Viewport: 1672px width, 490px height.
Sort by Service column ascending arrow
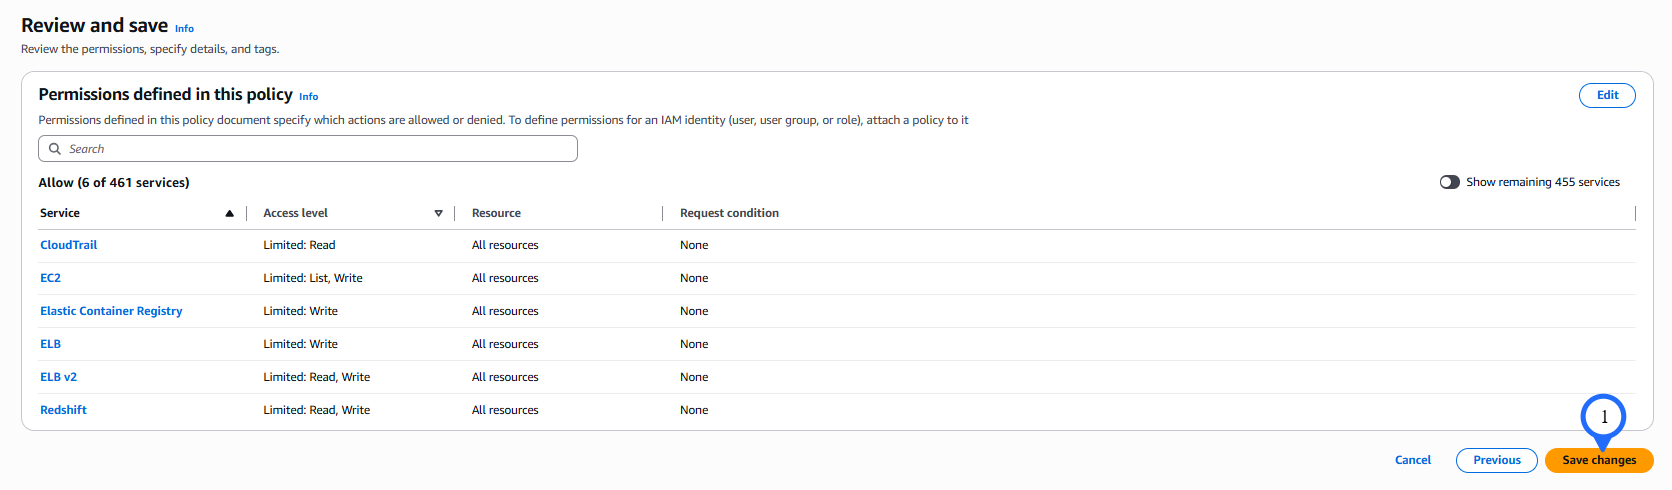229,213
